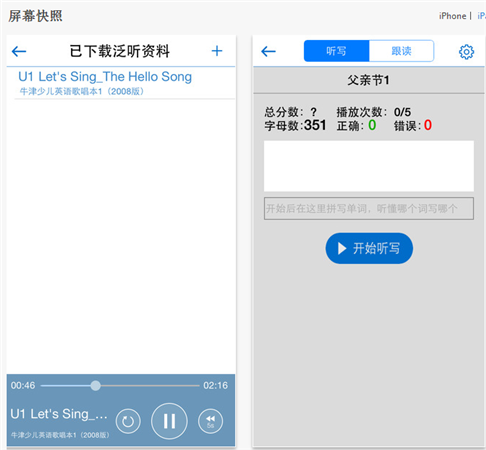The width and height of the screenshot is (486, 450).
Task: Click the white dictation text display area
Action: tap(369, 166)
